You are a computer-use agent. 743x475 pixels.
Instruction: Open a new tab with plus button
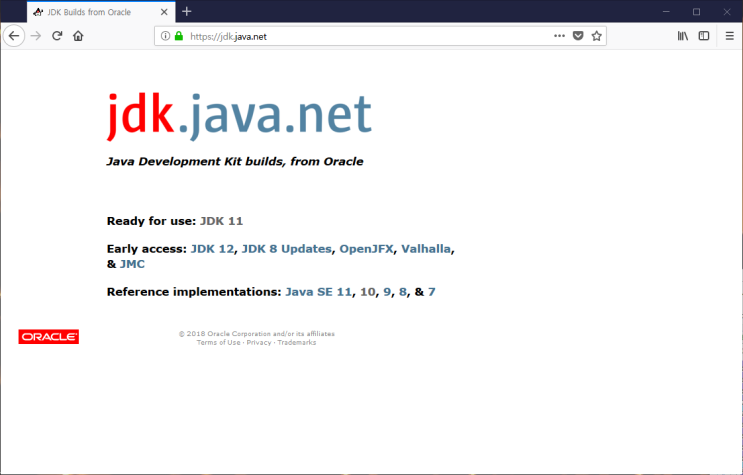click(x=186, y=11)
